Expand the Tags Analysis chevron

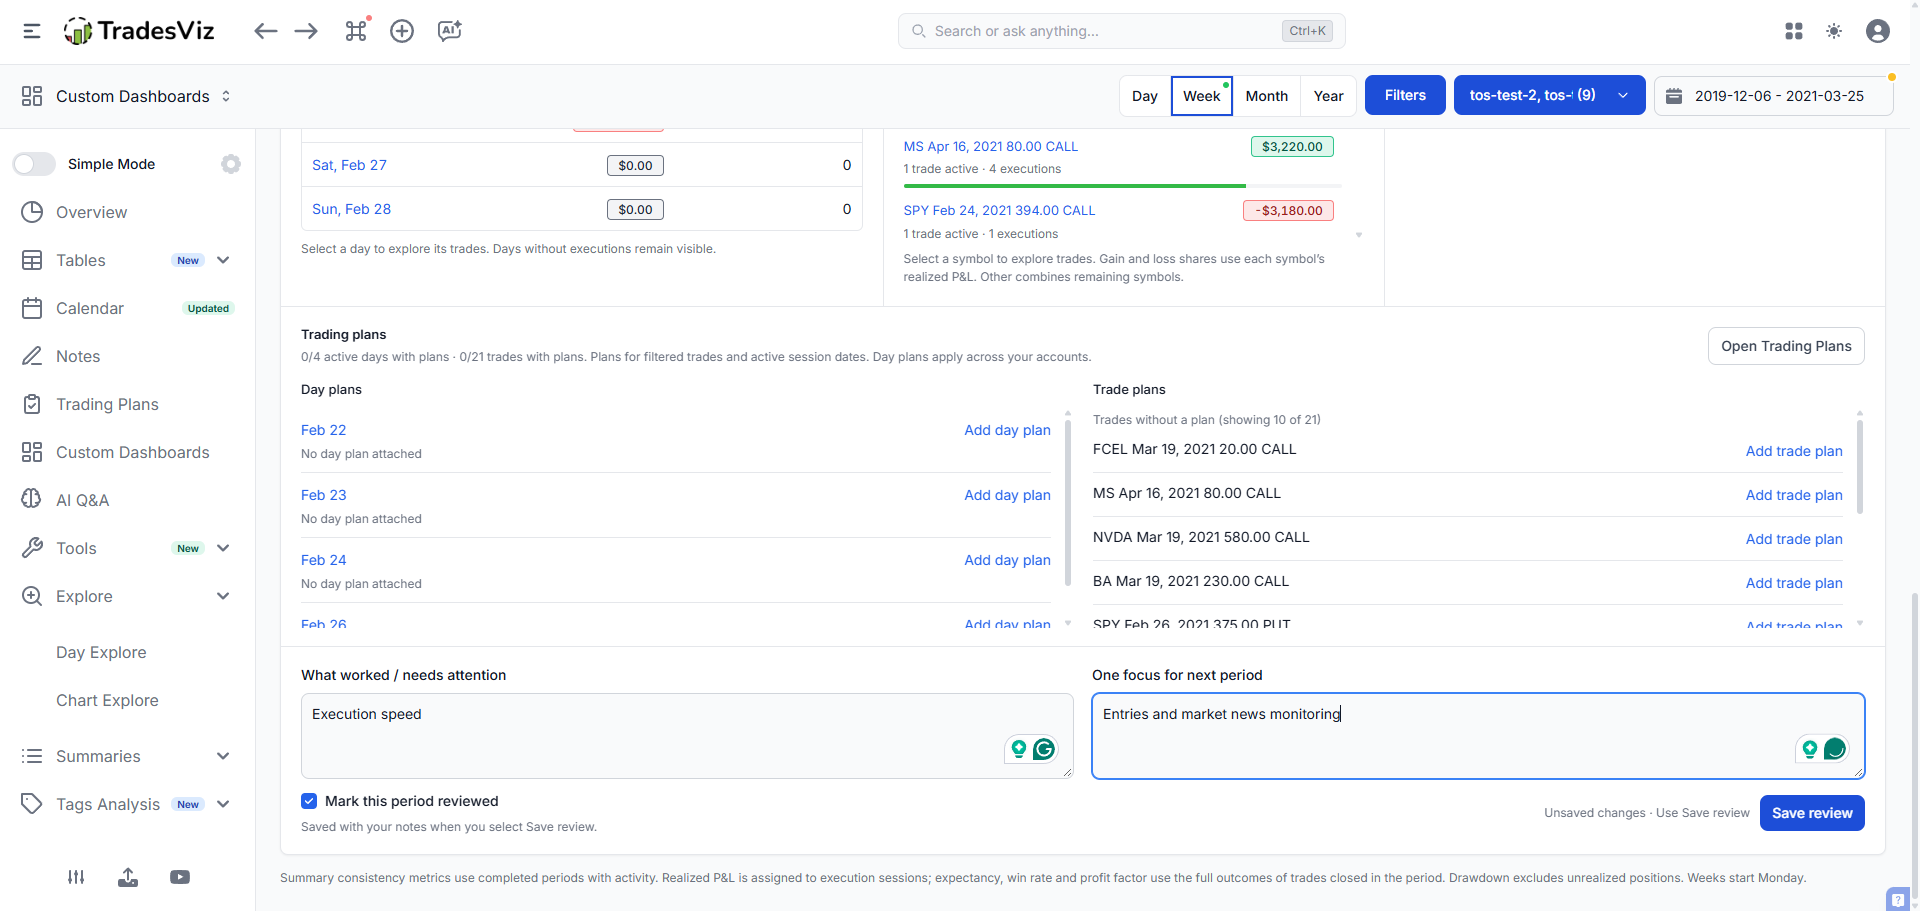[223, 804]
